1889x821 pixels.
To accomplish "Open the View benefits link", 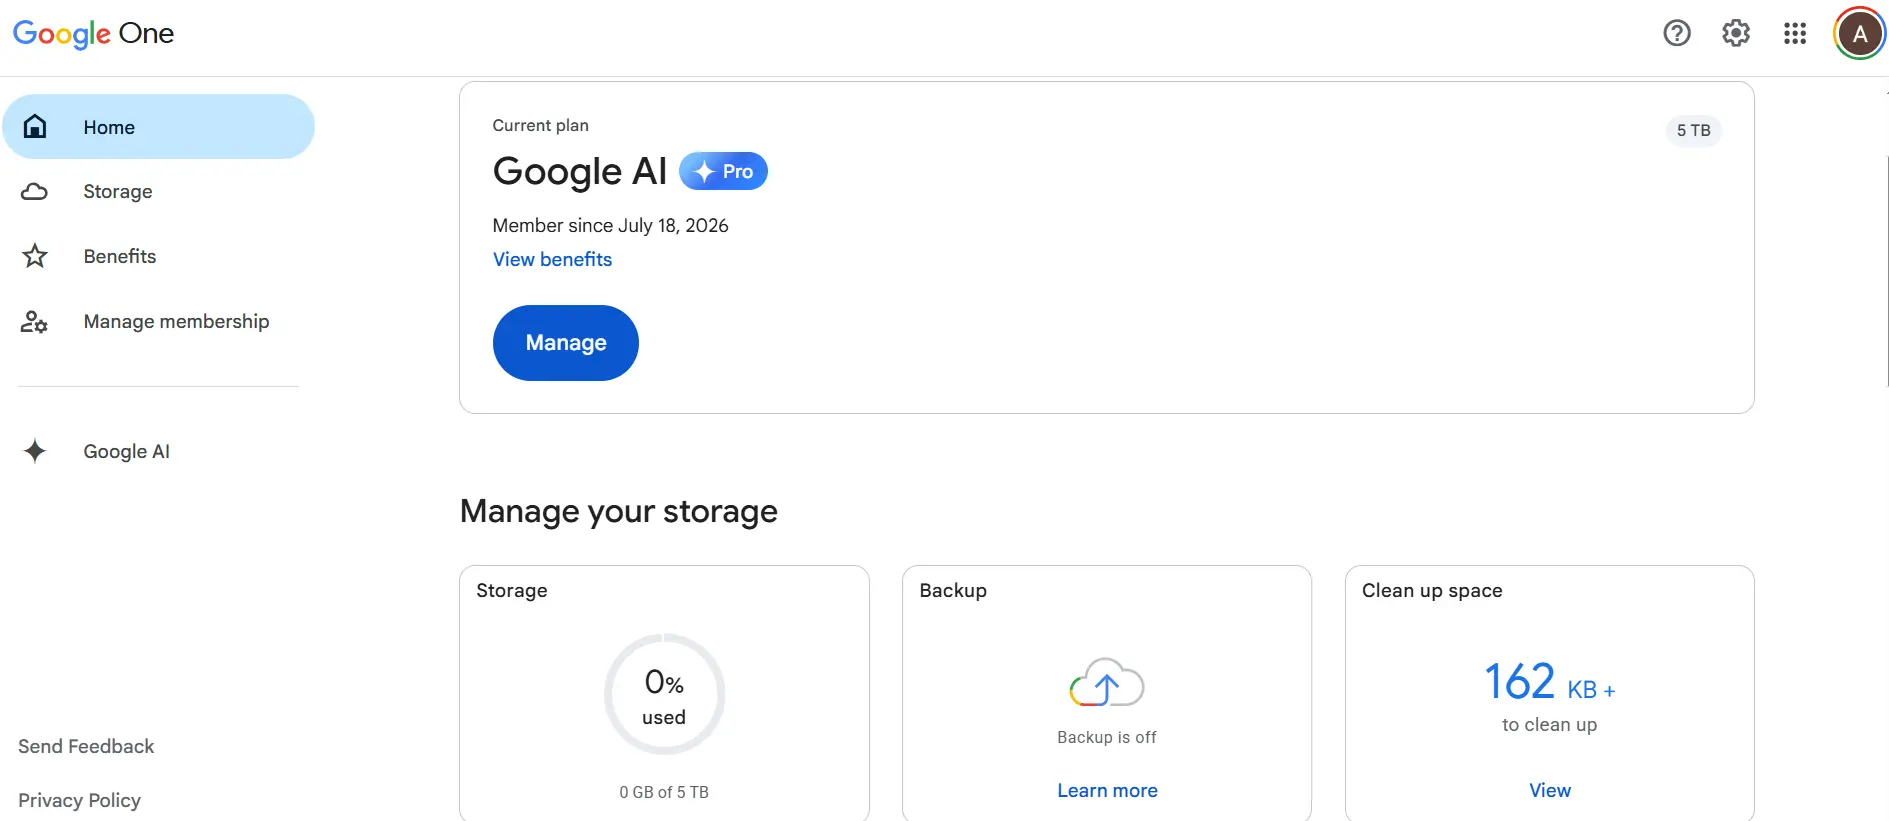I will click(x=552, y=259).
